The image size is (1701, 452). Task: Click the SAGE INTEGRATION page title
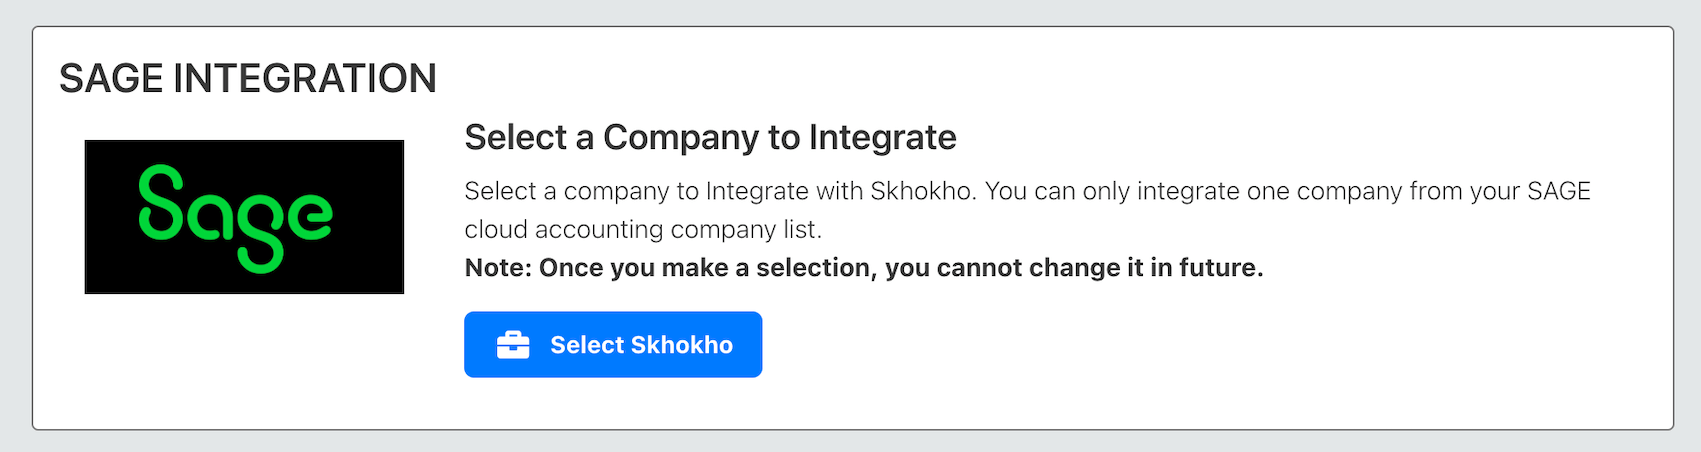click(248, 78)
